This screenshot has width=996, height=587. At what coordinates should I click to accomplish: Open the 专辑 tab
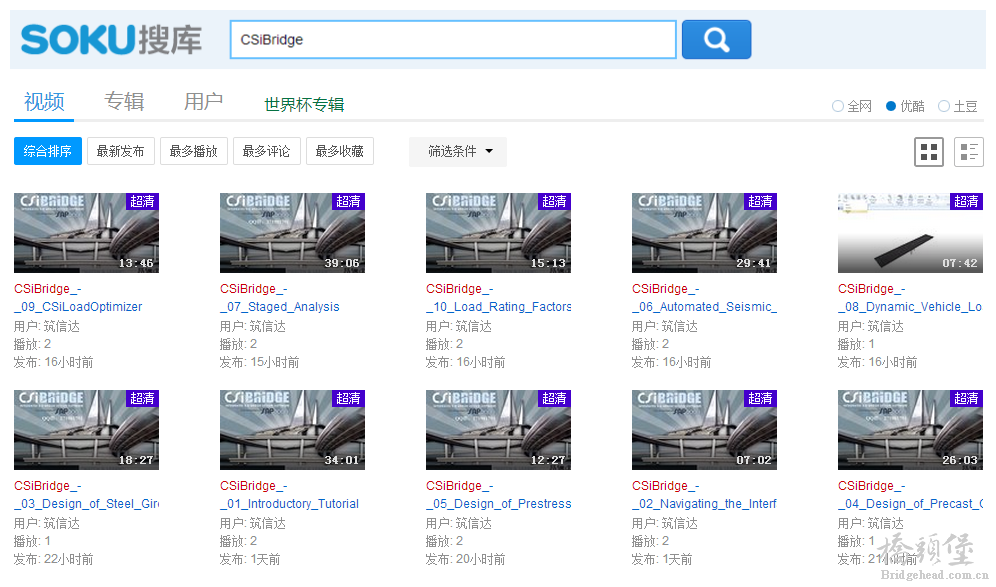click(124, 102)
